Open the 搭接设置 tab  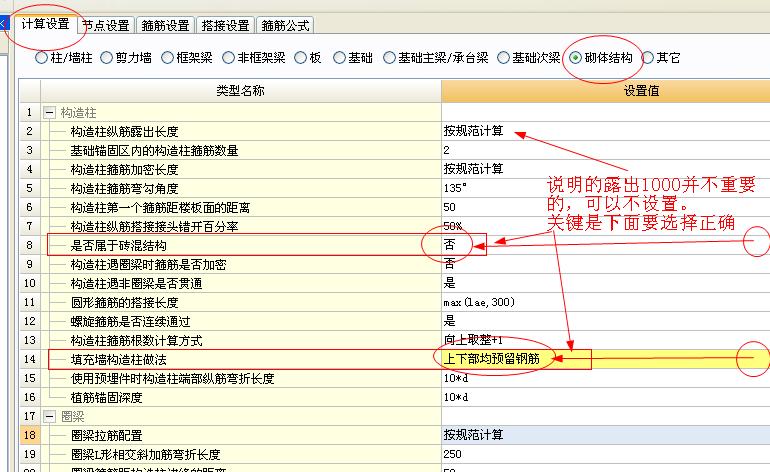click(225, 25)
